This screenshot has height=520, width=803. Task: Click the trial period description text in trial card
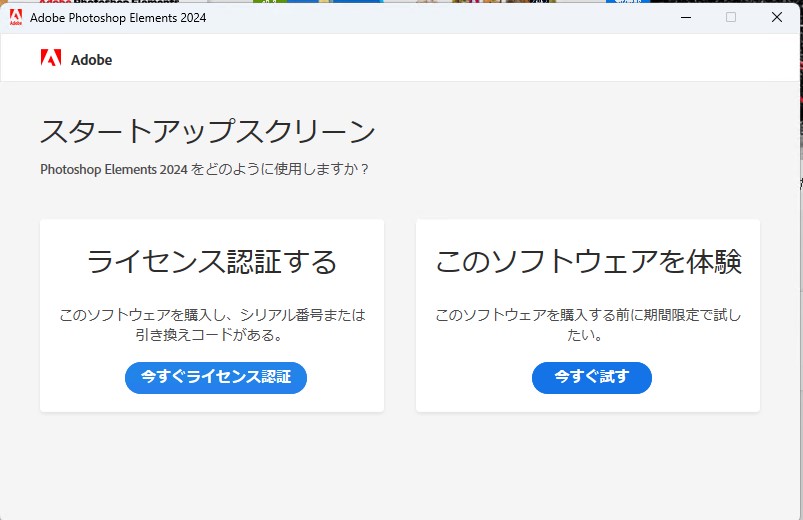(x=588, y=324)
